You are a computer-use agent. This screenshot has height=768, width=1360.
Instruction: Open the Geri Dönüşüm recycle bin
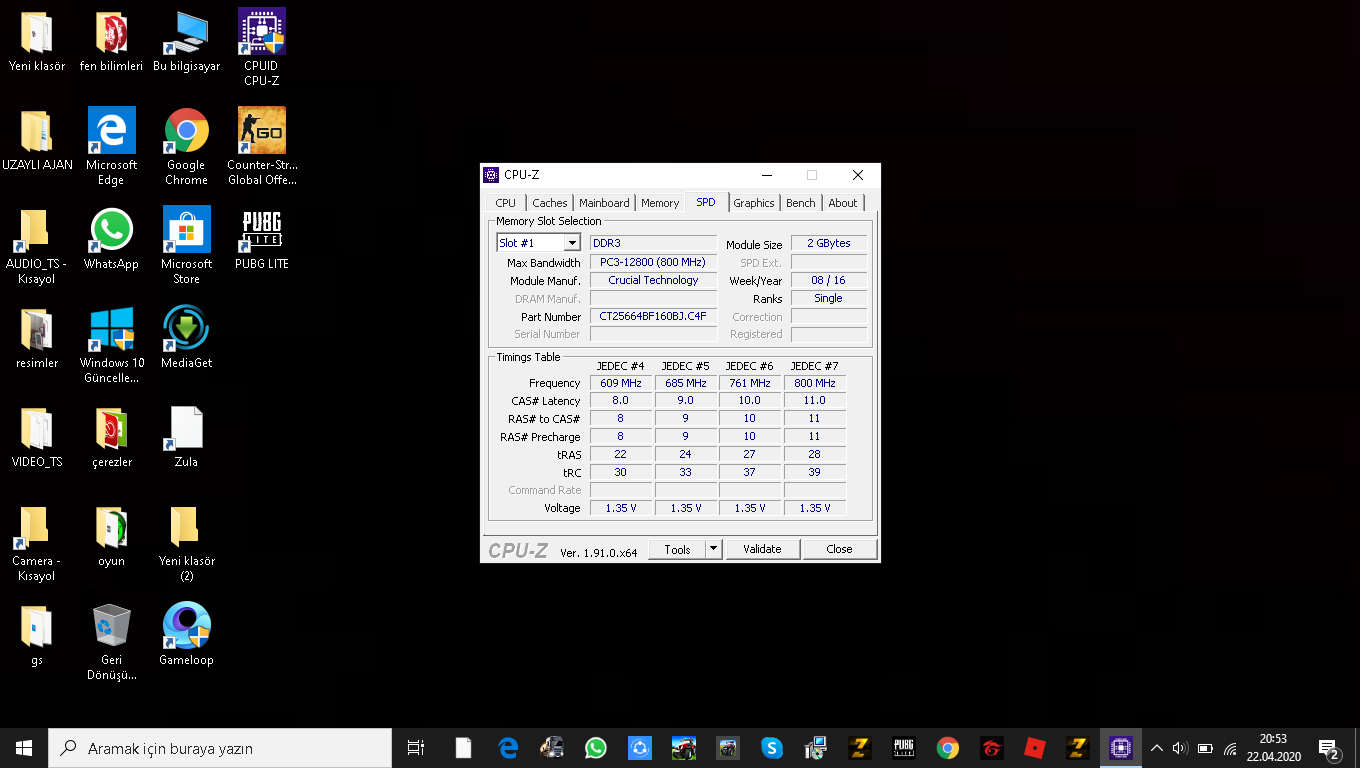pyautogui.click(x=111, y=638)
